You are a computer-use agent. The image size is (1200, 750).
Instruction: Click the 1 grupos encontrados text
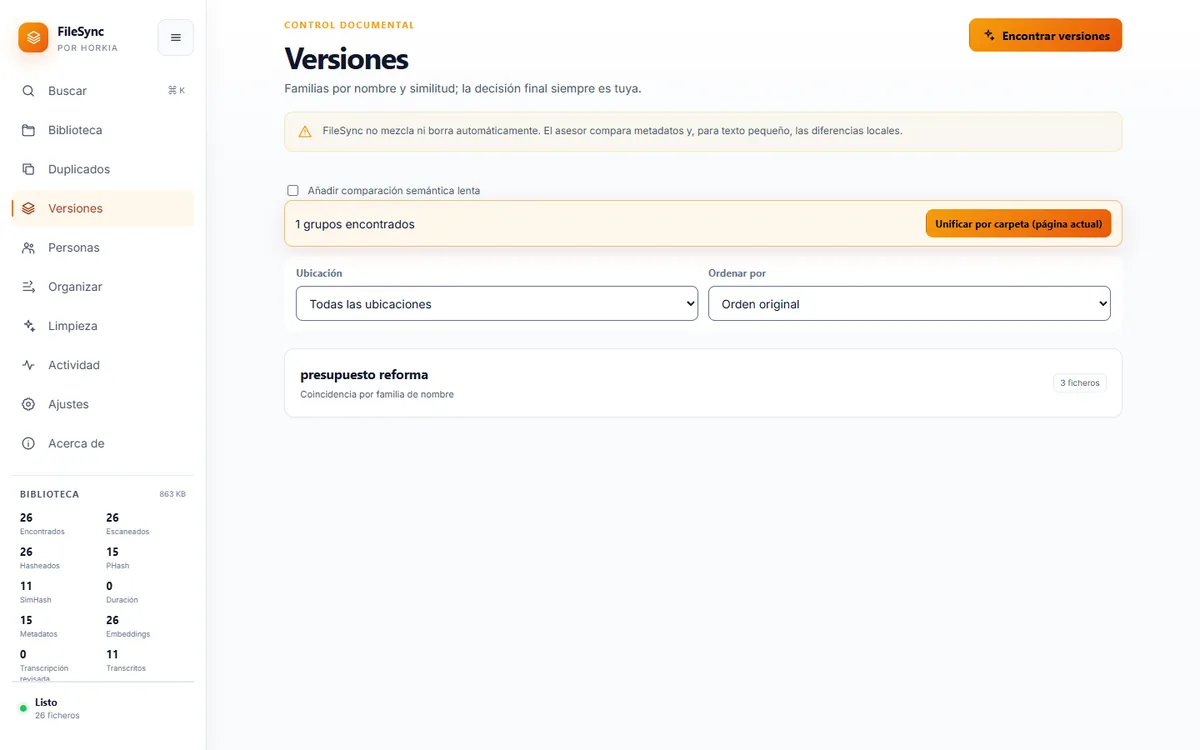point(355,224)
